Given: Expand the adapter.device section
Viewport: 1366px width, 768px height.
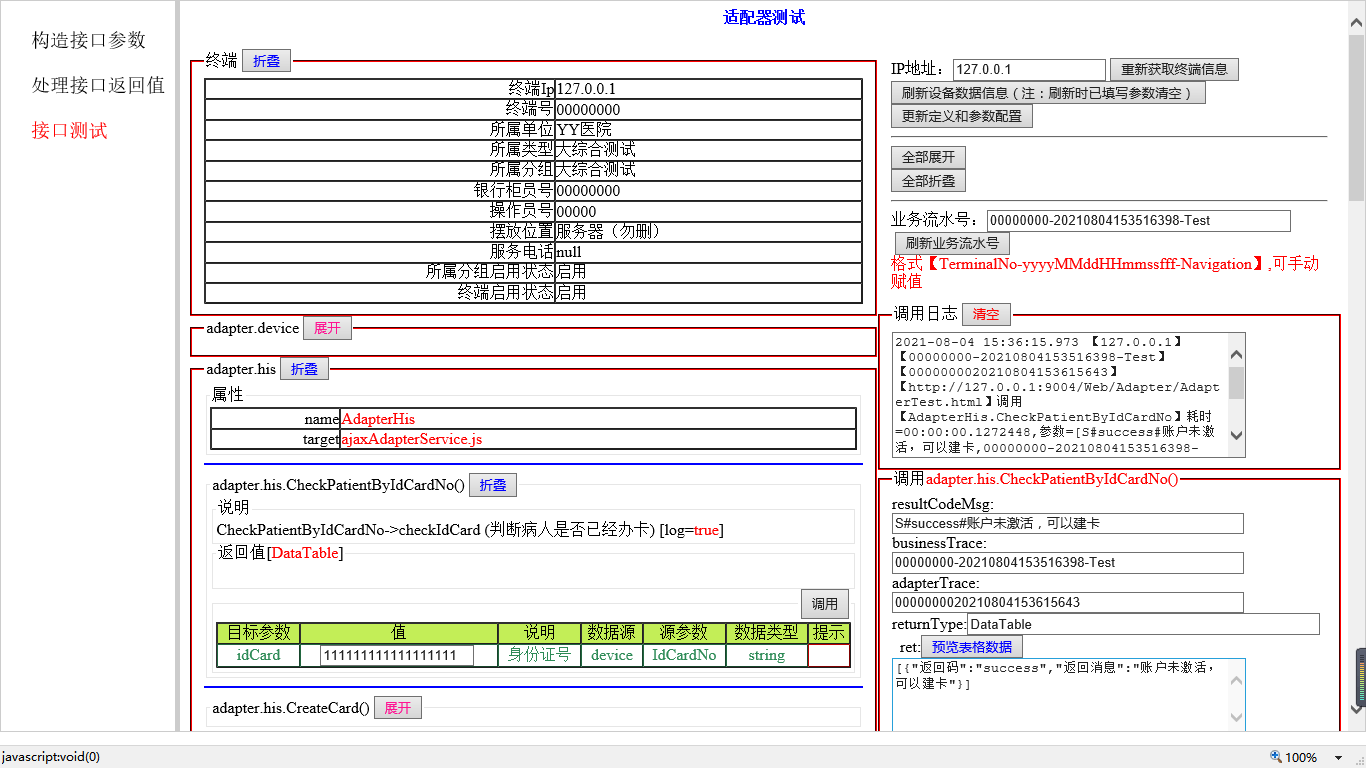Looking at the screenshot, I should coord(327,328).
